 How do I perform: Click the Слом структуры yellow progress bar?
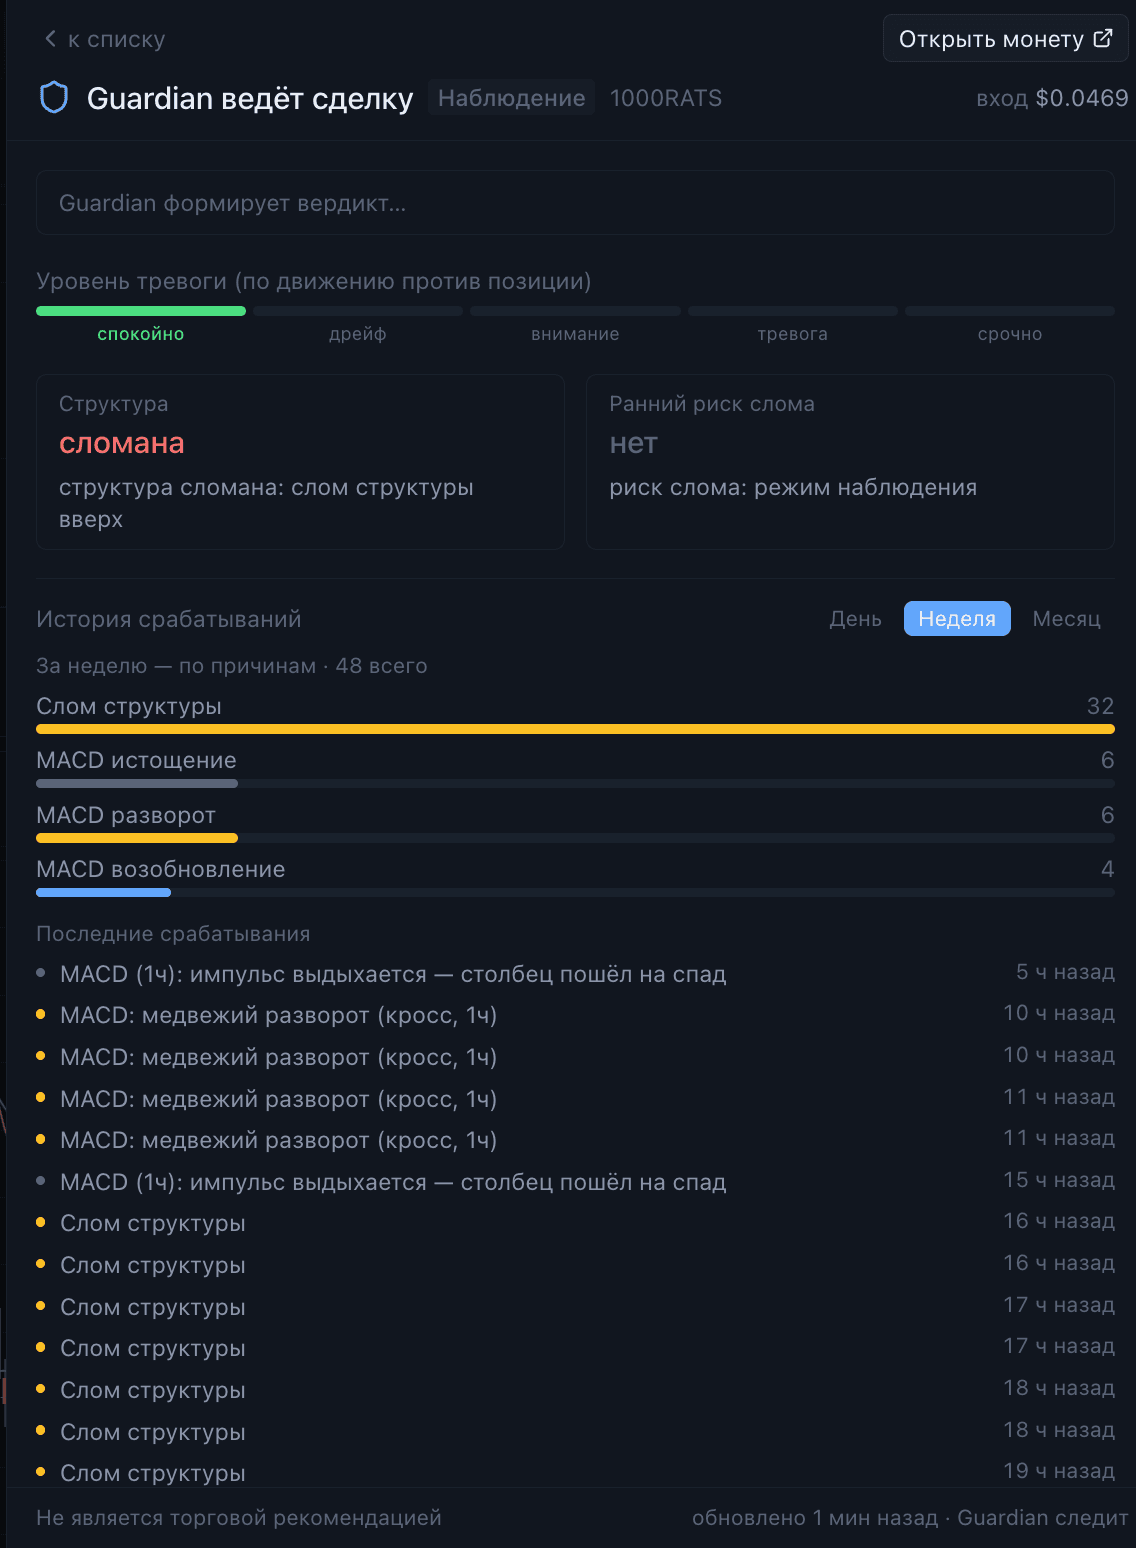[x=575, y=729]
